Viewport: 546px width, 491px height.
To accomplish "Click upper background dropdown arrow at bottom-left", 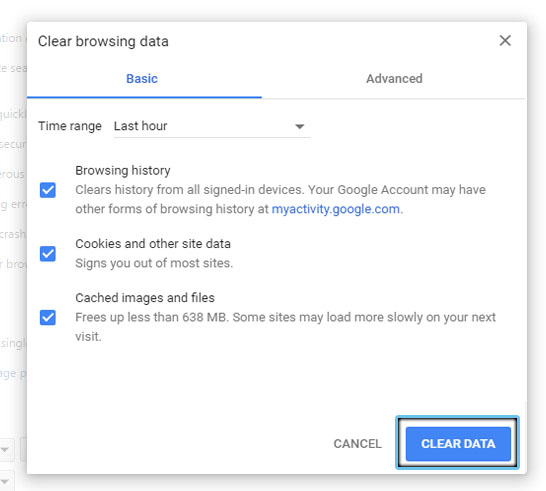I will click(x=5, y=450).
